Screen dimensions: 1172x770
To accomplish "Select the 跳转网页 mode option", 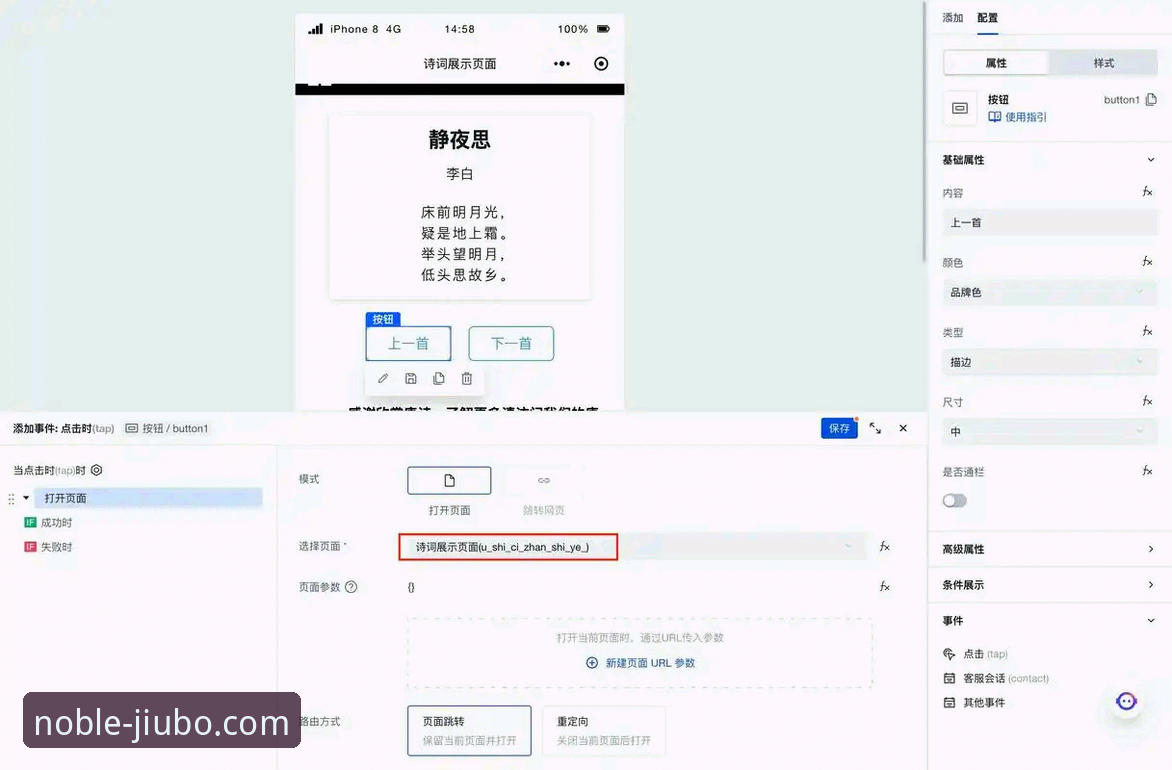I will [x=544, y=481].
